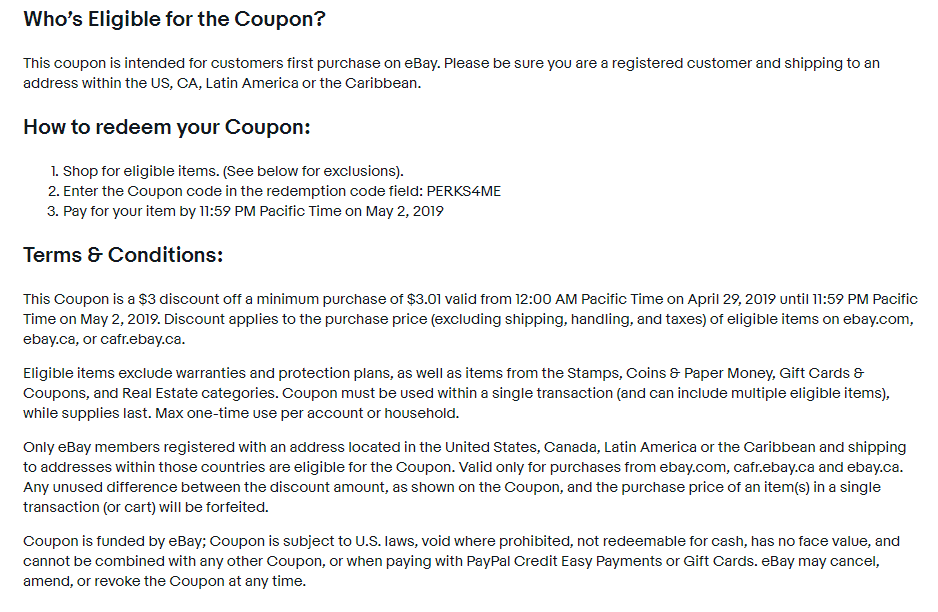The width and height of the screenshot is (938, 612).
Task: Click 'Coupon is funded by eBay' sentence
Action: point(113,541)
